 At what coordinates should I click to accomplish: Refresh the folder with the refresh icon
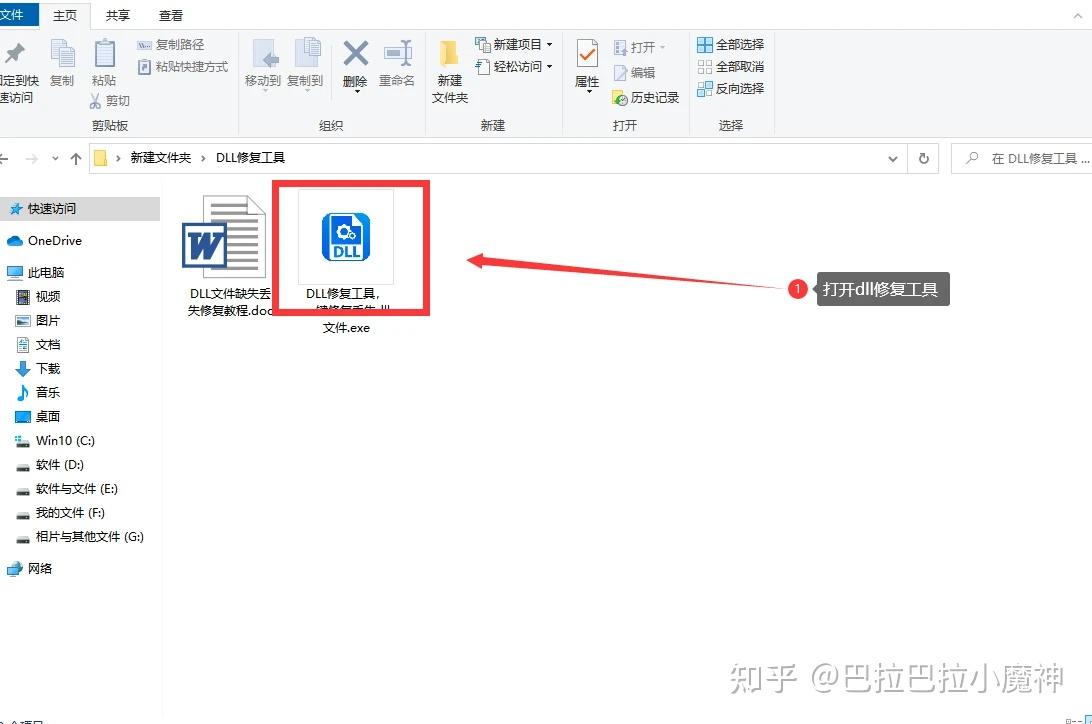pyautogui.click(x=922, y=157)
